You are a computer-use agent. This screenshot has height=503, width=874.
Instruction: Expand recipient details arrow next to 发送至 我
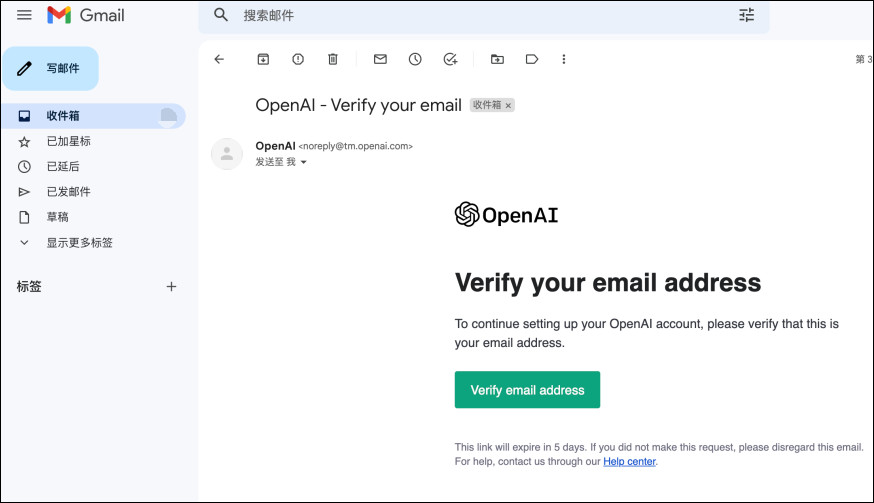pos(303,162)
